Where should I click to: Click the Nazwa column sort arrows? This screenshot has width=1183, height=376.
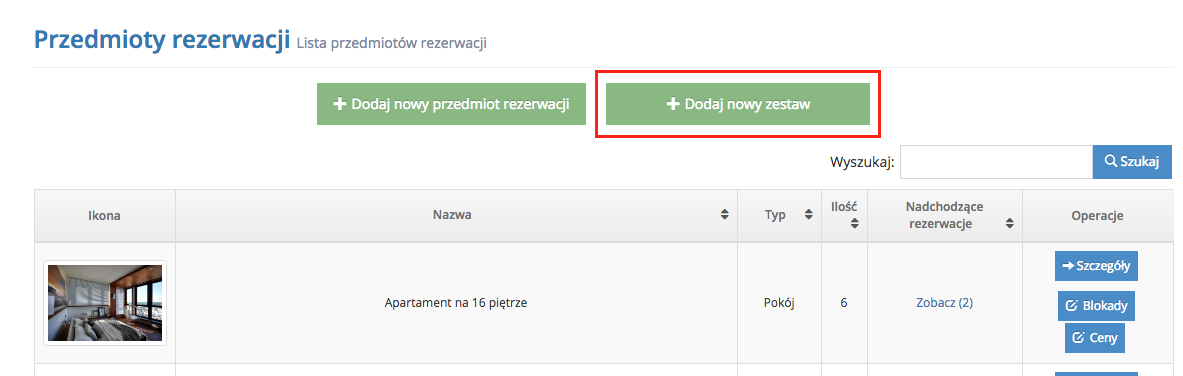pyautogui.click(x=724, y=215)
